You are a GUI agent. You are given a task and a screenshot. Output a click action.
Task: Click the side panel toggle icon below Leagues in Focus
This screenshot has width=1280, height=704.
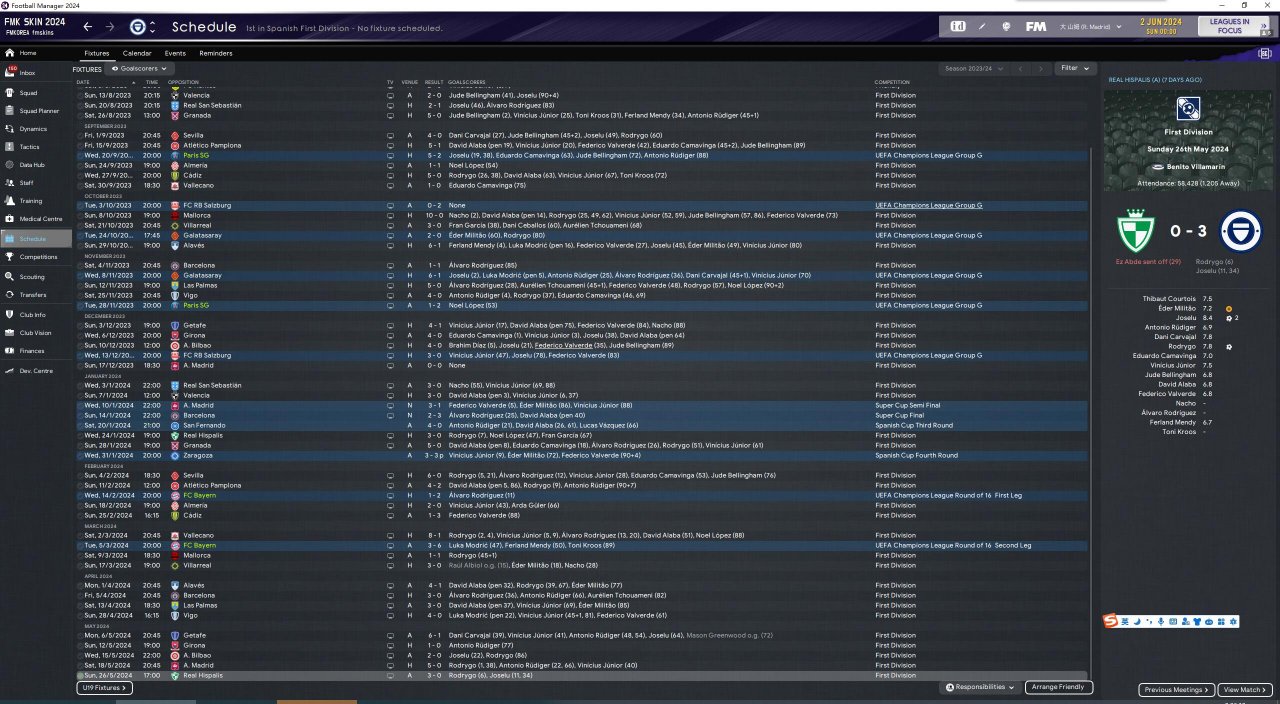tap(1264, 53)
